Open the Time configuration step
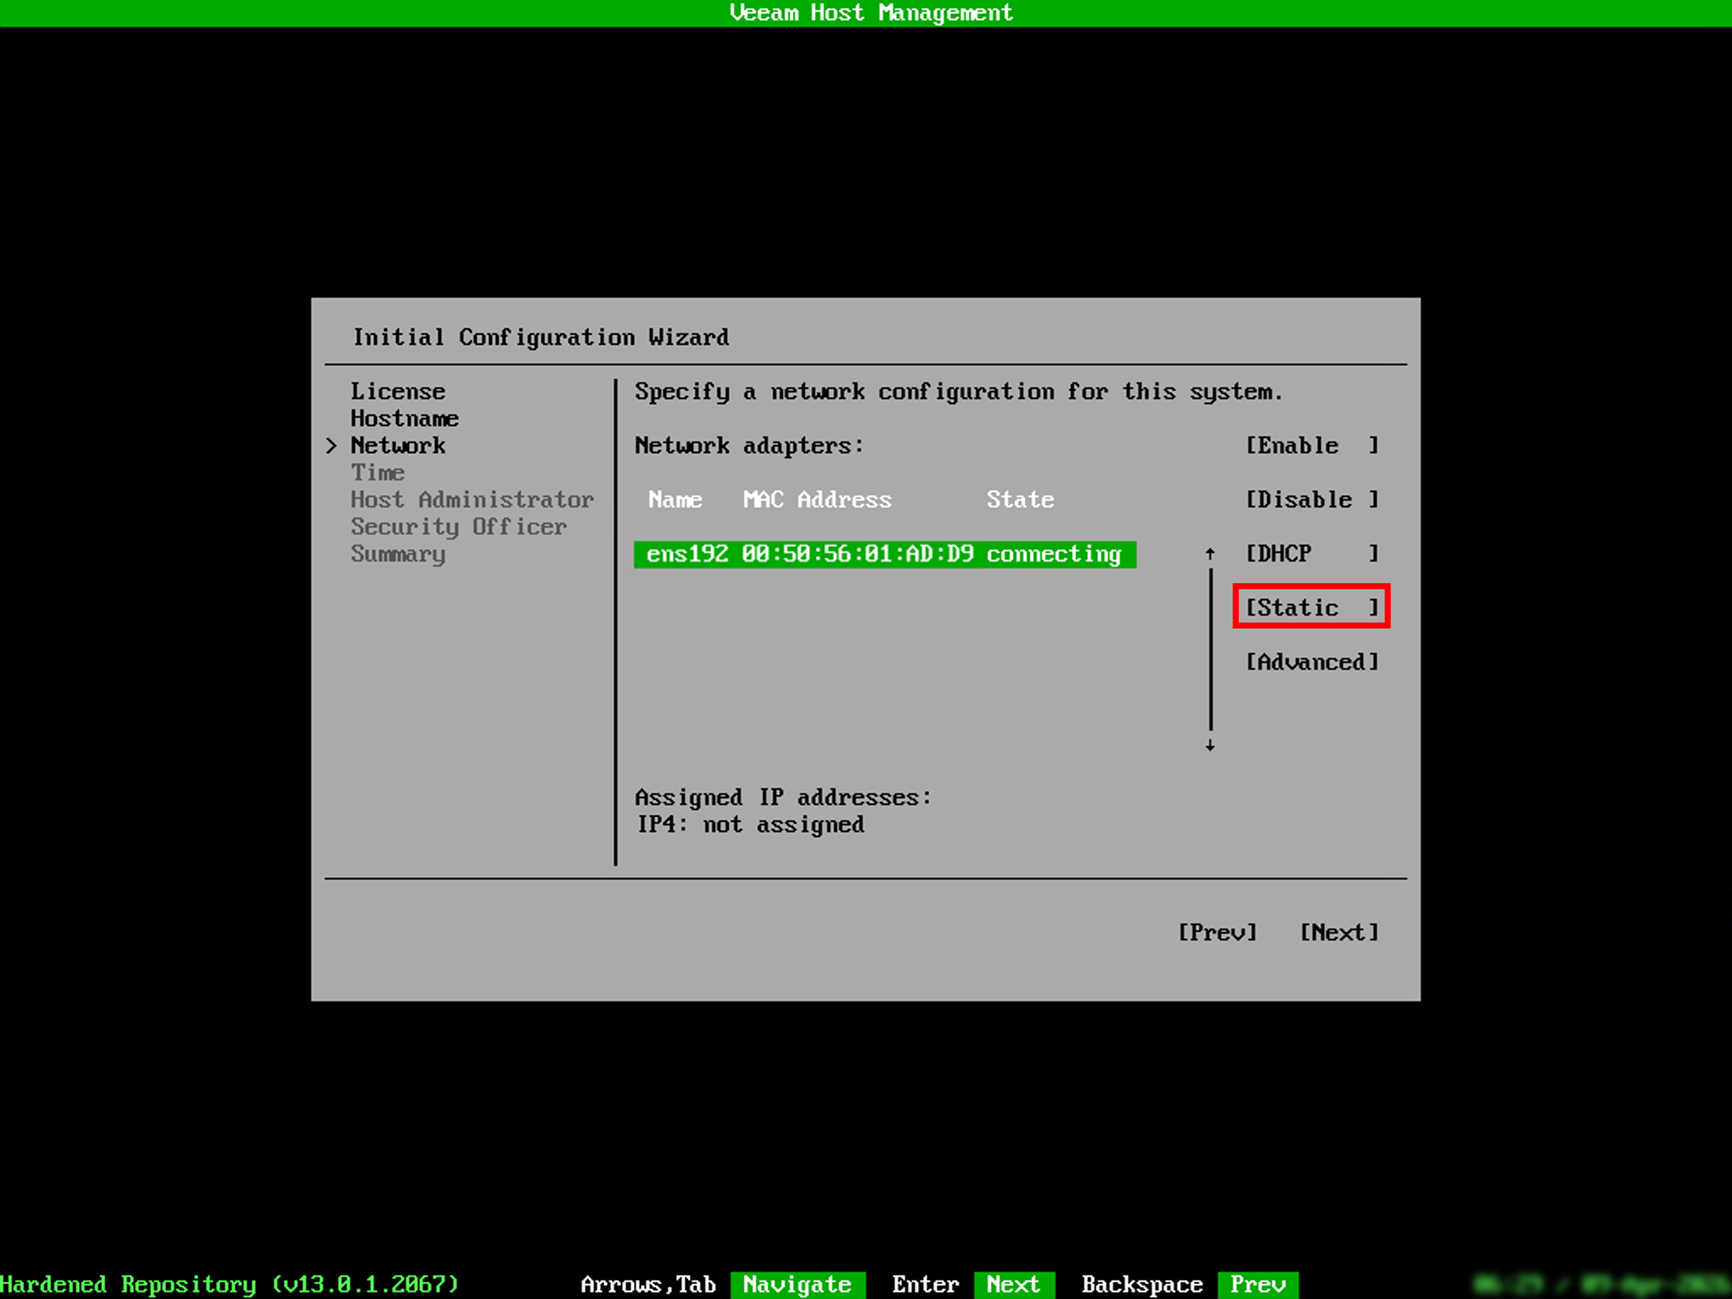1732x1299 pixels. (x=377, y=472)
